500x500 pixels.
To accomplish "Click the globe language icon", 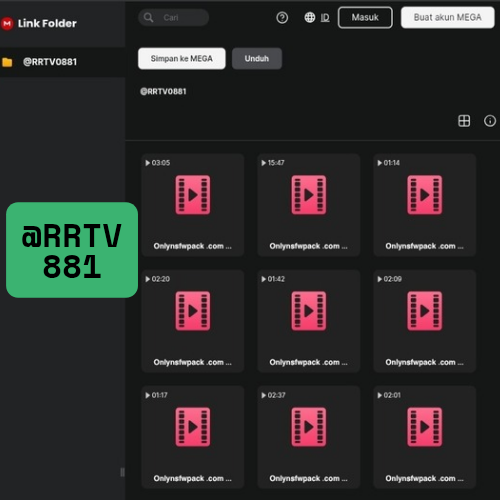I will 310,17.
